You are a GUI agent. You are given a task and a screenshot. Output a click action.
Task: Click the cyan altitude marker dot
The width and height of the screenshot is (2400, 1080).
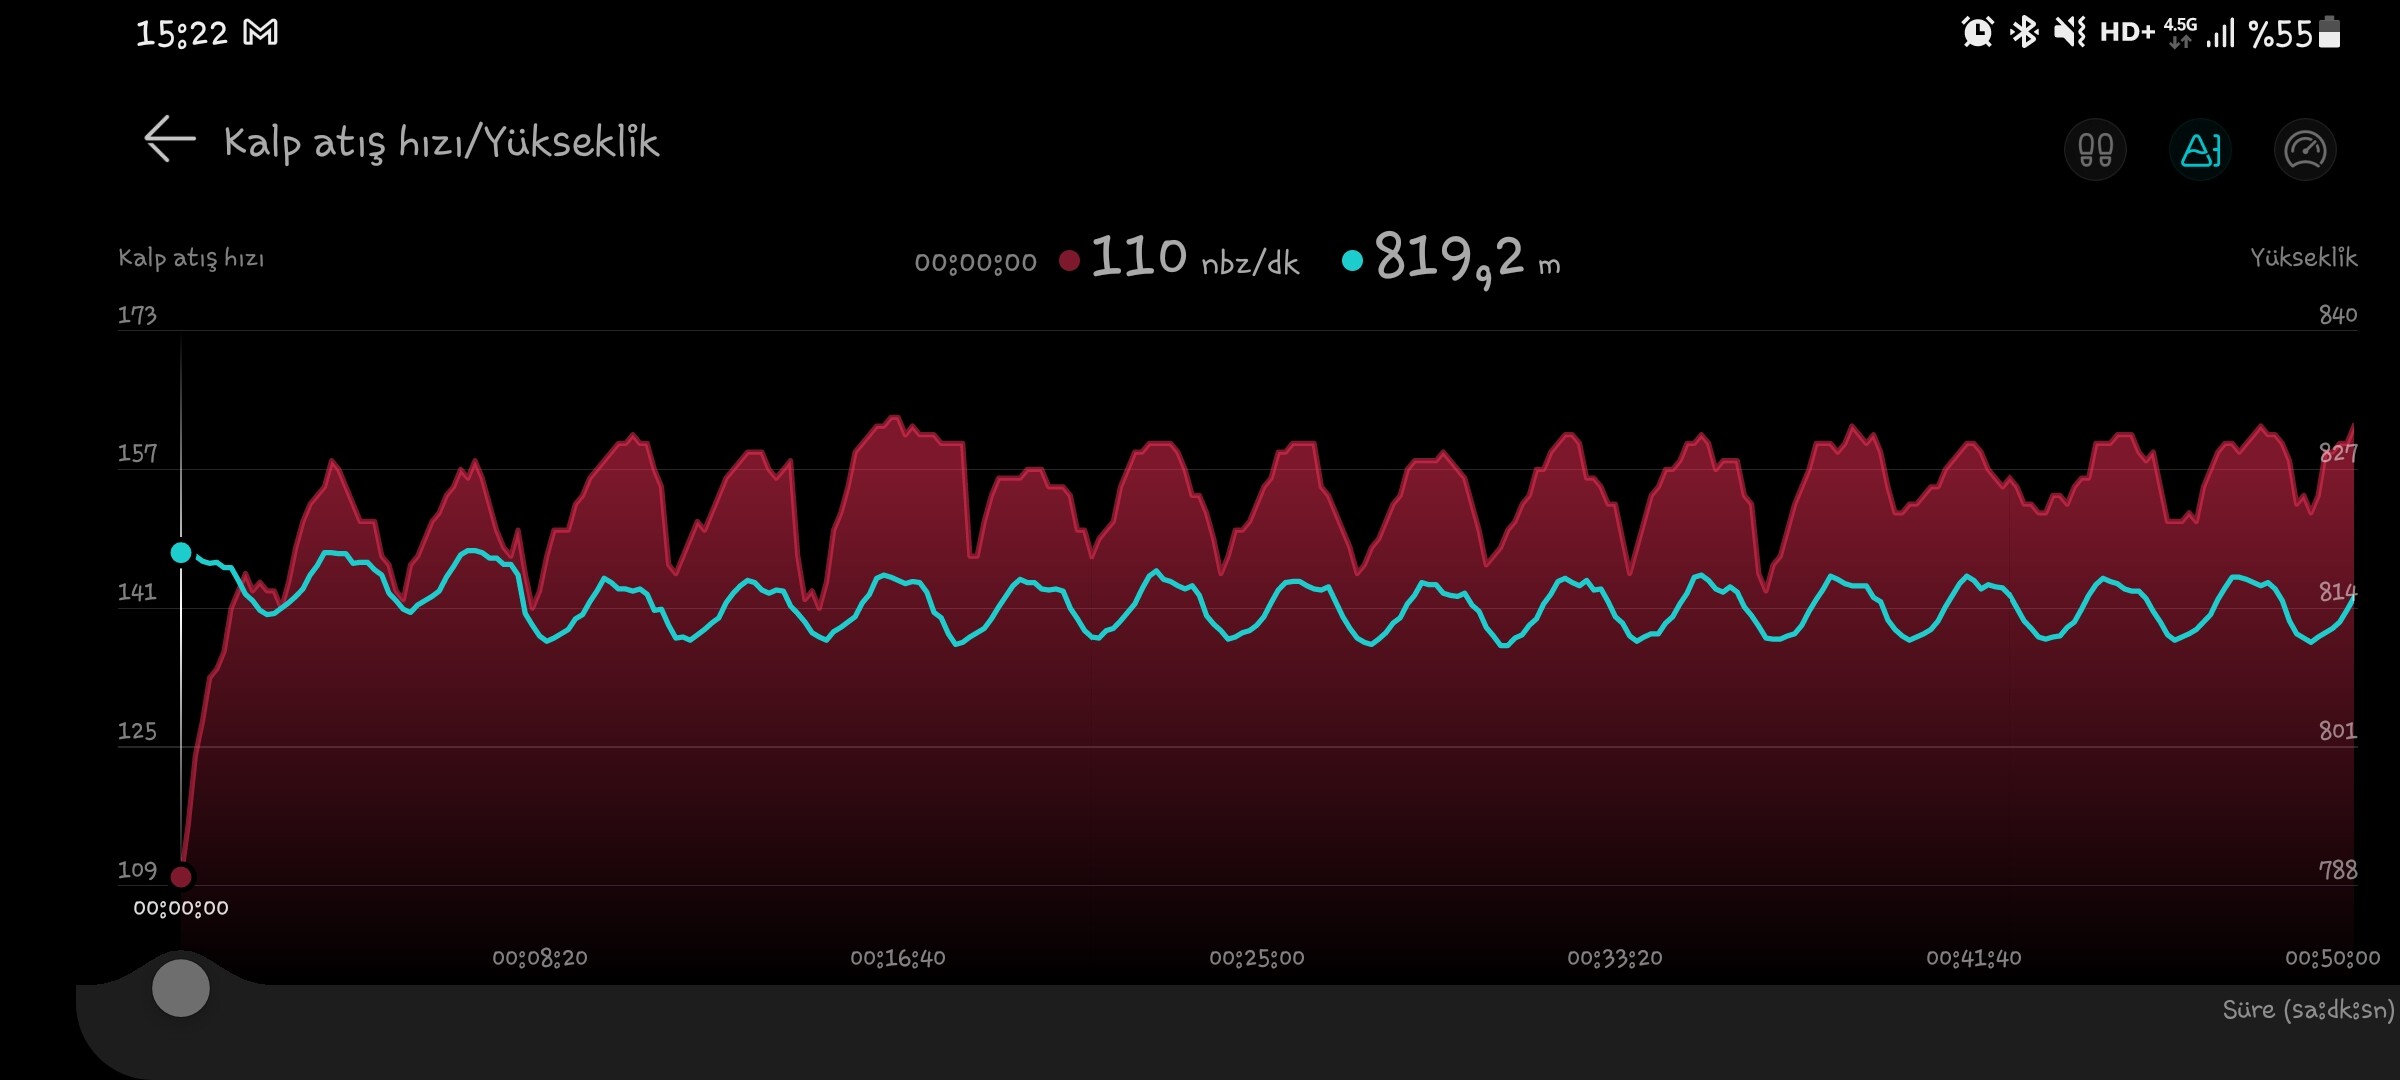(181, 553)
